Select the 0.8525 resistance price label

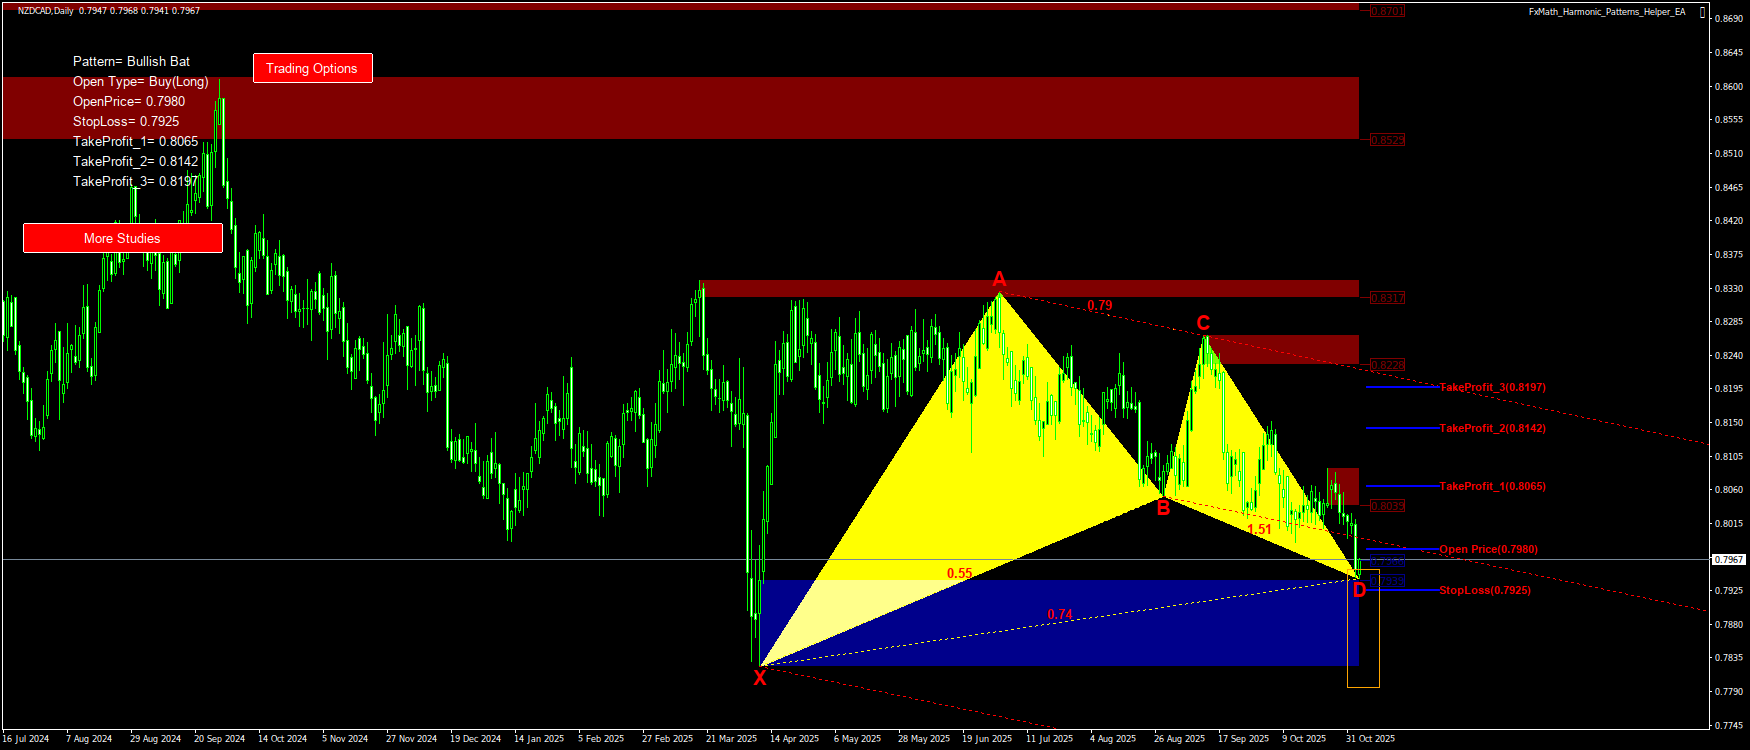tap(1387, 140)
